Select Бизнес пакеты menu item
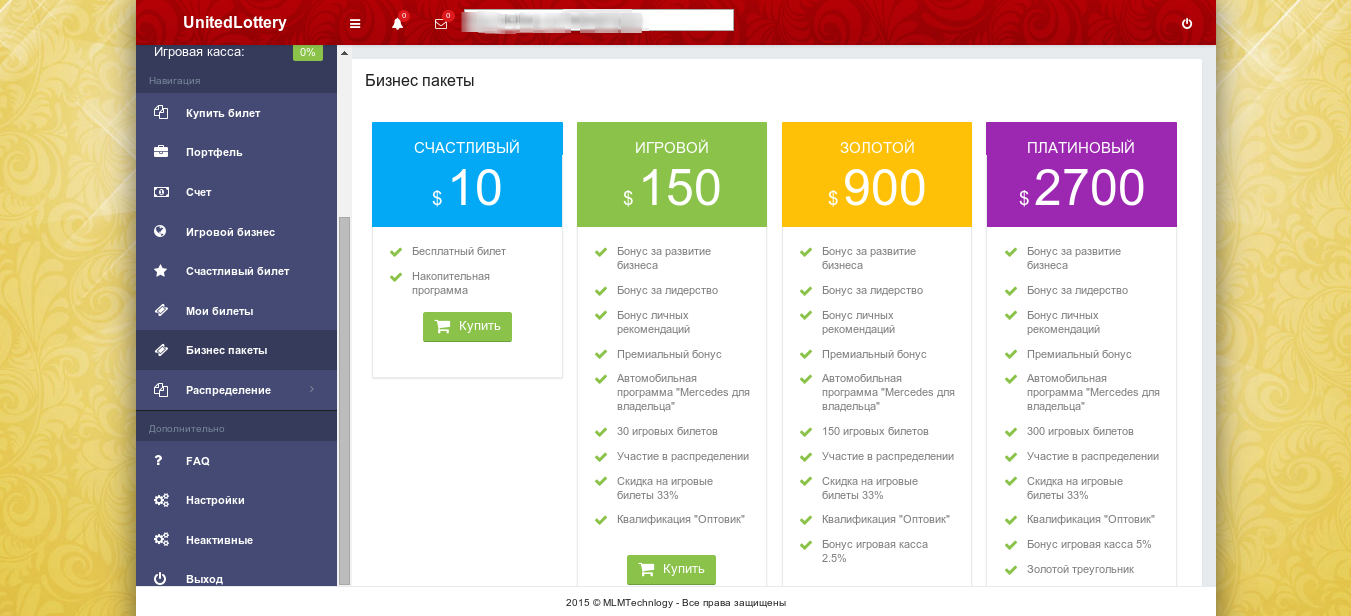This screenshot has width=1351, height=616. coord(236,350)
